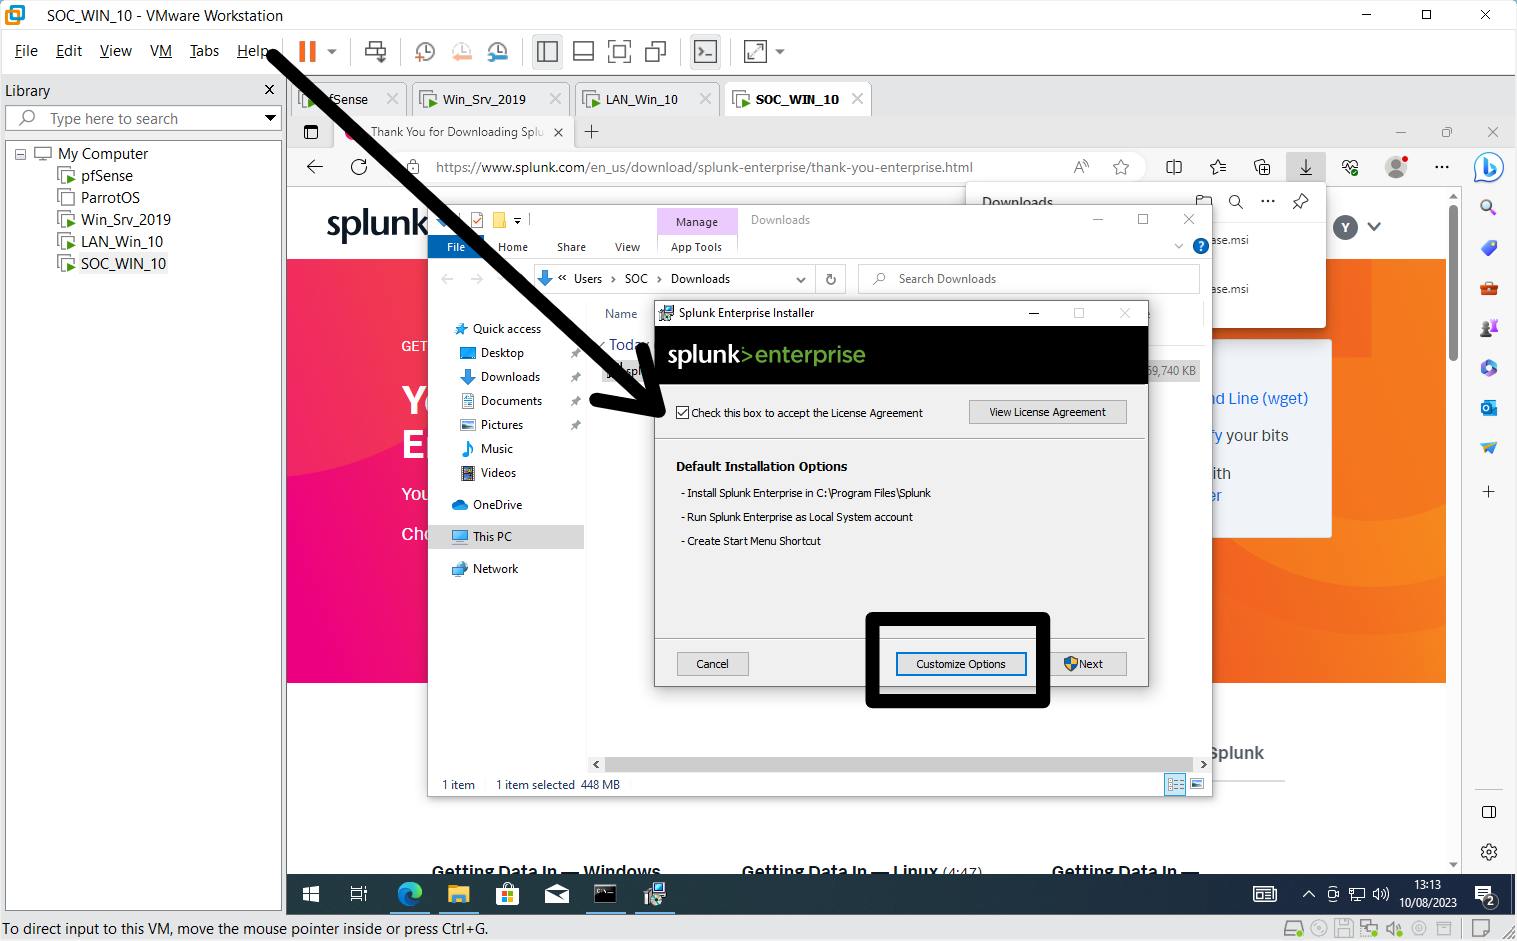Search in the Edge Downloads flyout
This screenshot has height=941, width=1517.
[1236, 201]
